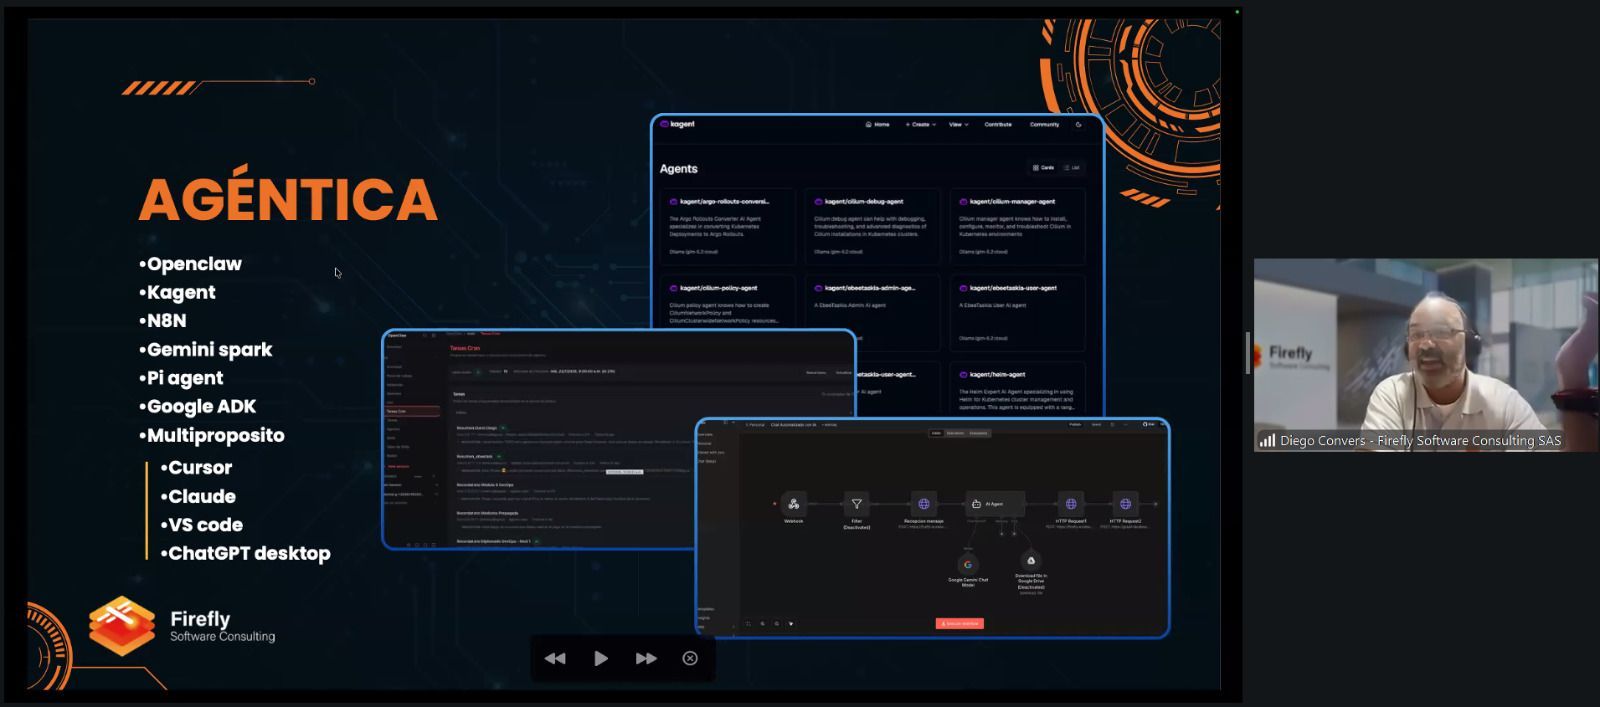The height and width of the screenshot is (707, 1600).
Task: Click the tidy up icon in n8n canvas
Action: [x=790, y=623]
